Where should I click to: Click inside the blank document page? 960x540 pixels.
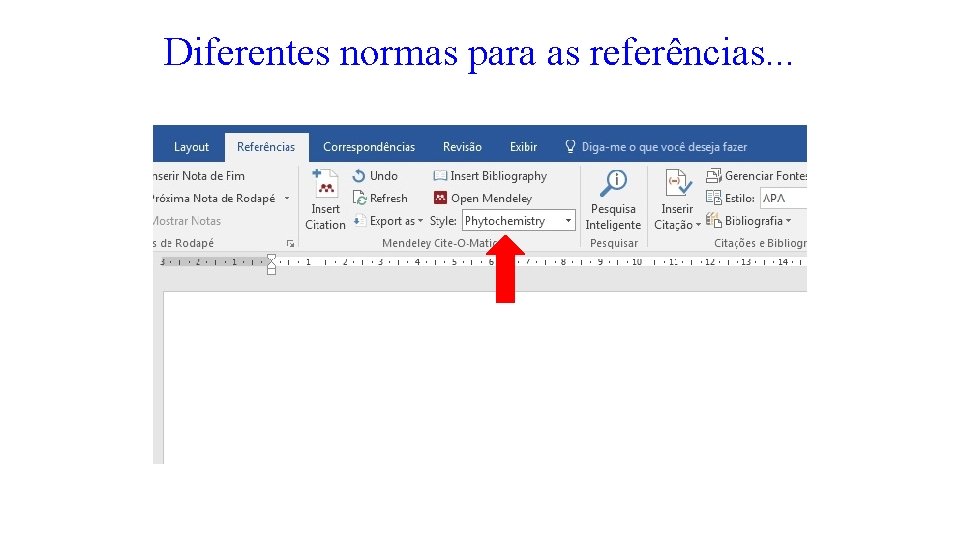[x=485, y=378]
